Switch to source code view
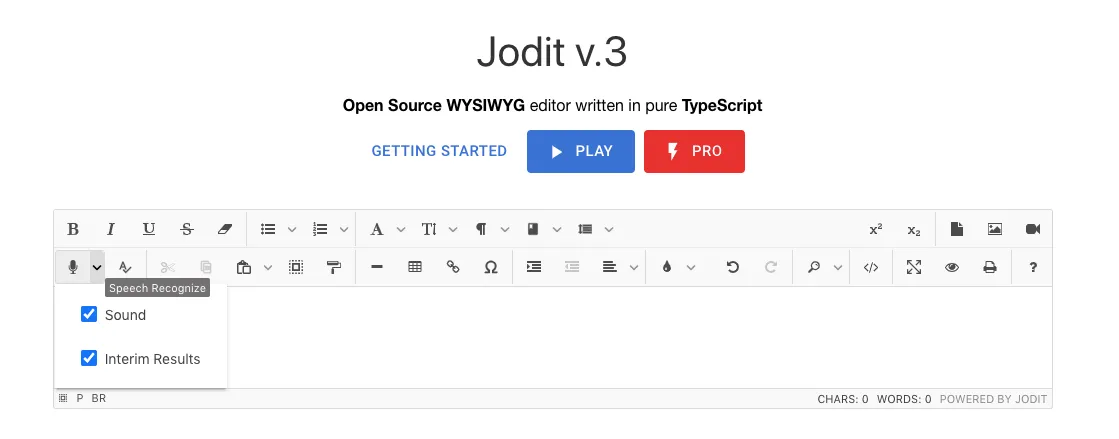The height and width of the screenshot is (439, 1119). point(871,267)
